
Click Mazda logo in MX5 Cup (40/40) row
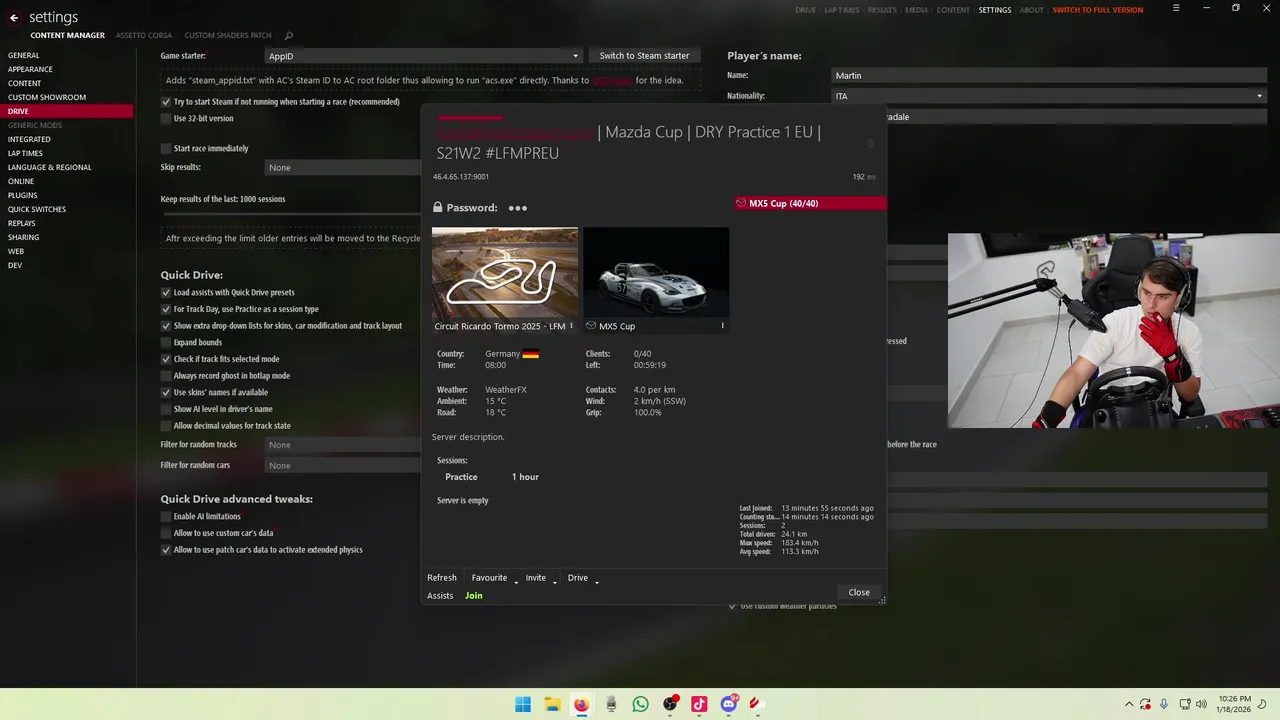coord(741,203)
